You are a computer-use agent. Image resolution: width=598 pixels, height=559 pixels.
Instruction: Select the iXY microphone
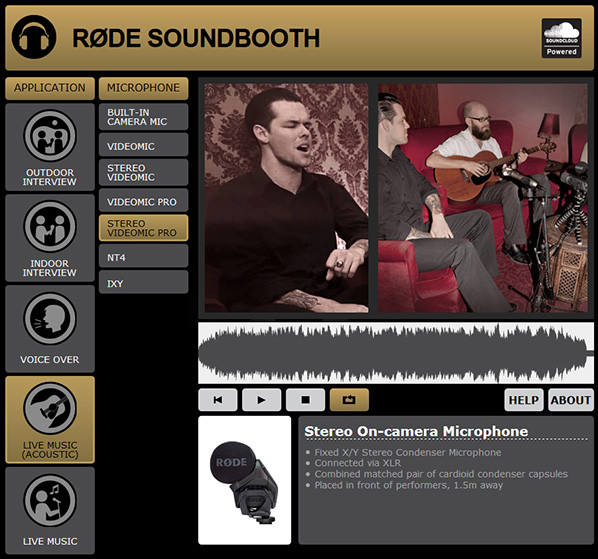[x=143, y=282]
